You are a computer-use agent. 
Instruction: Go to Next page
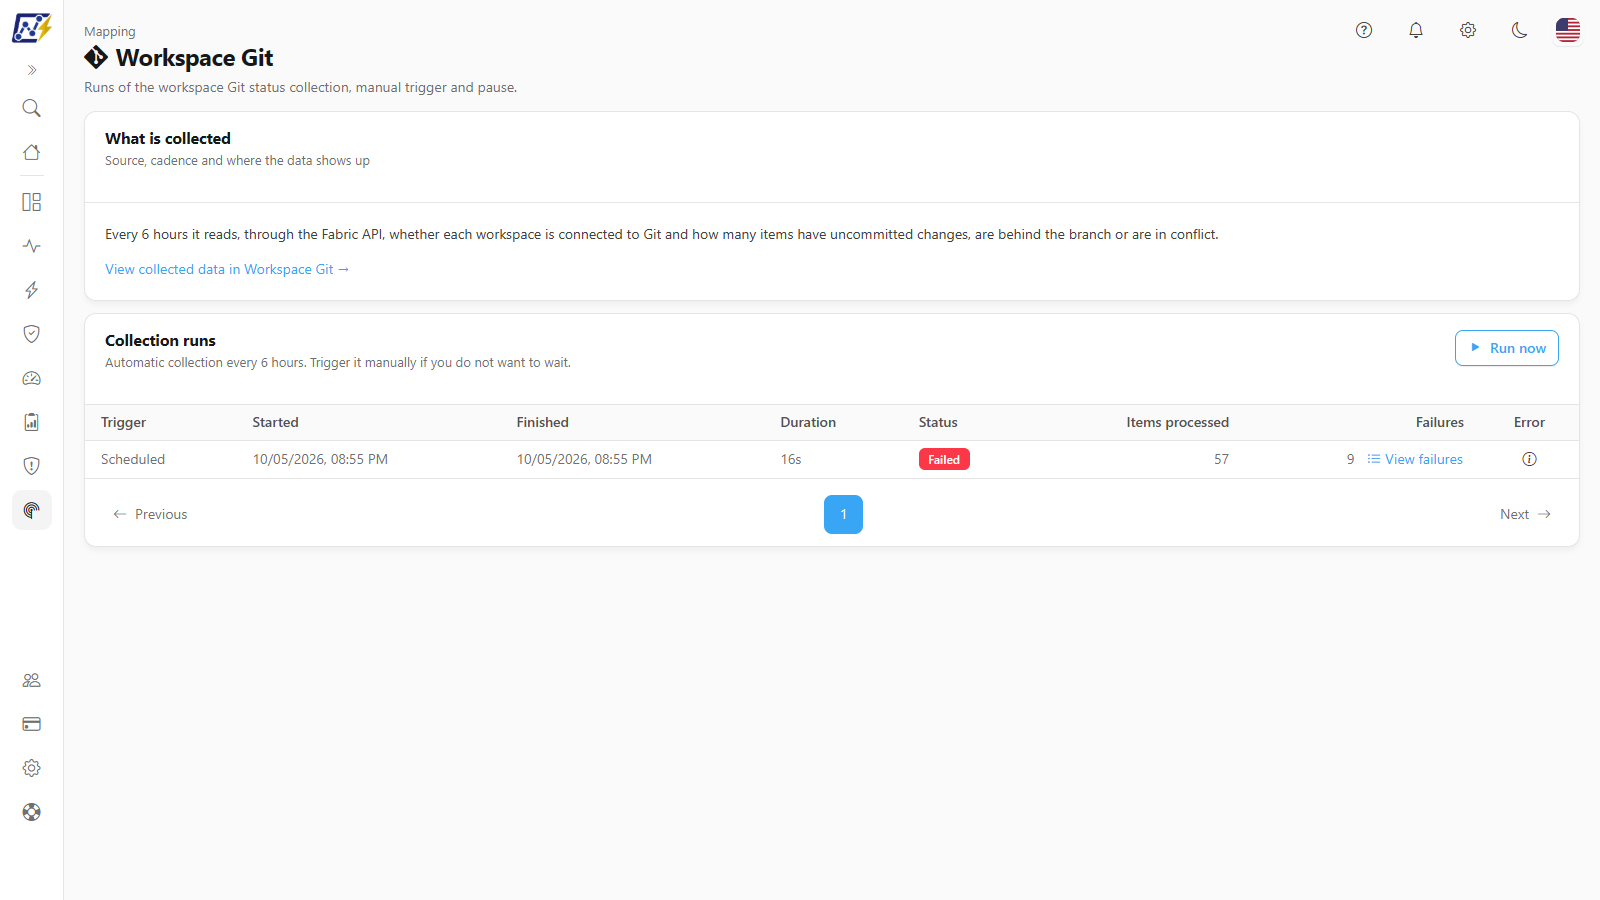1526,514
